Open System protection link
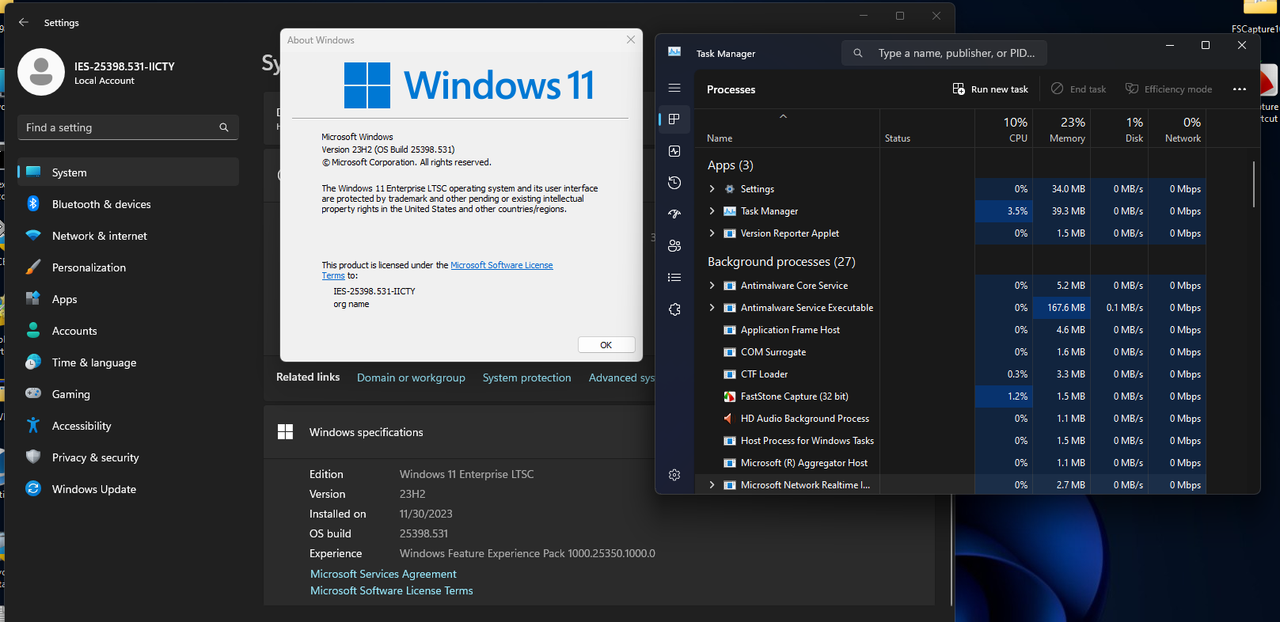The height and width of the screenshot is (622, 1280). tap(527, 378)
